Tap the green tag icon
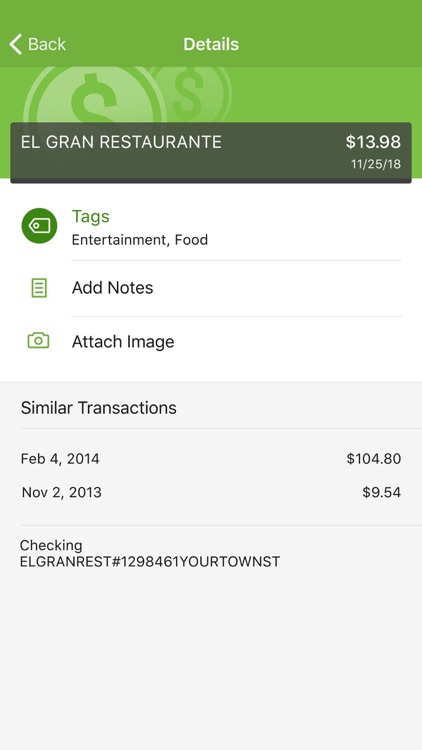This screenshot has width=422, height=750. (39, 226)
